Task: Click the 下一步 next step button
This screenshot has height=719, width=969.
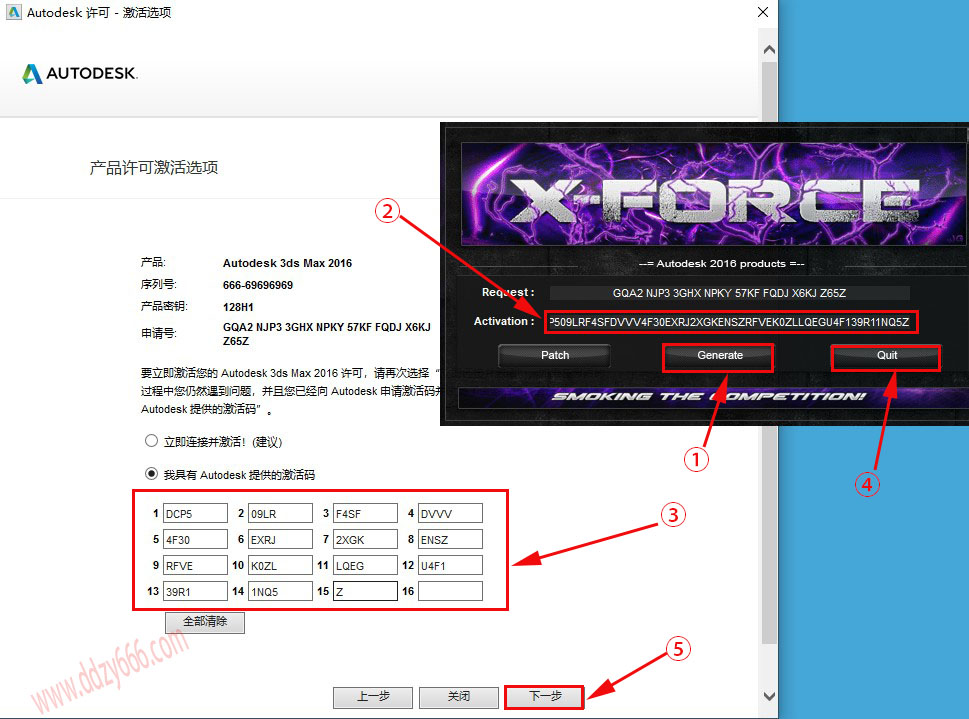Action: coord(544,697)
